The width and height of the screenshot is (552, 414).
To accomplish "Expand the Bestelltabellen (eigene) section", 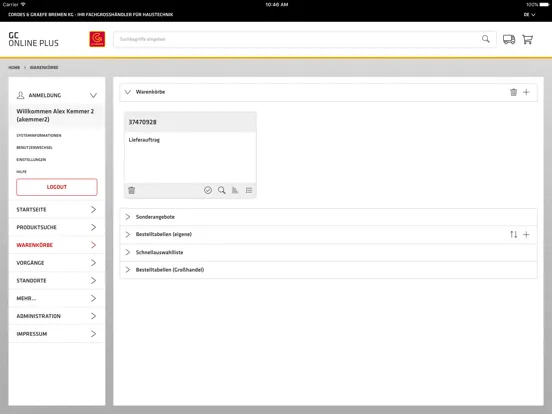I will coord(128,234).
